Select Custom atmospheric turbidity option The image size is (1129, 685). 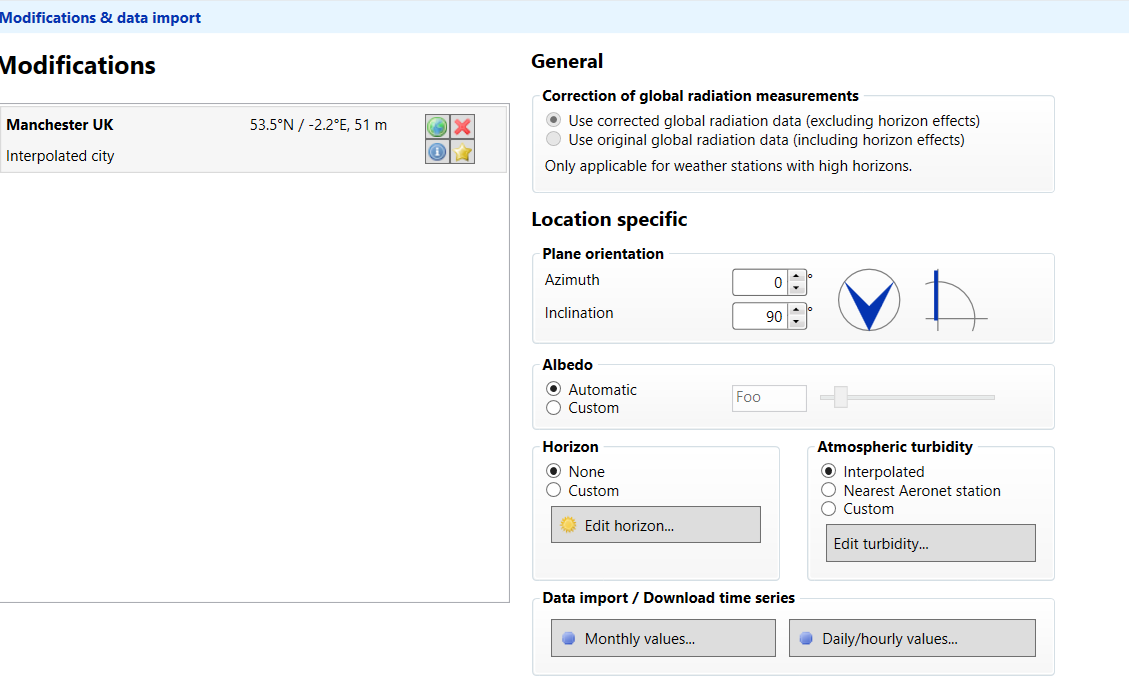tap(828, 509)
